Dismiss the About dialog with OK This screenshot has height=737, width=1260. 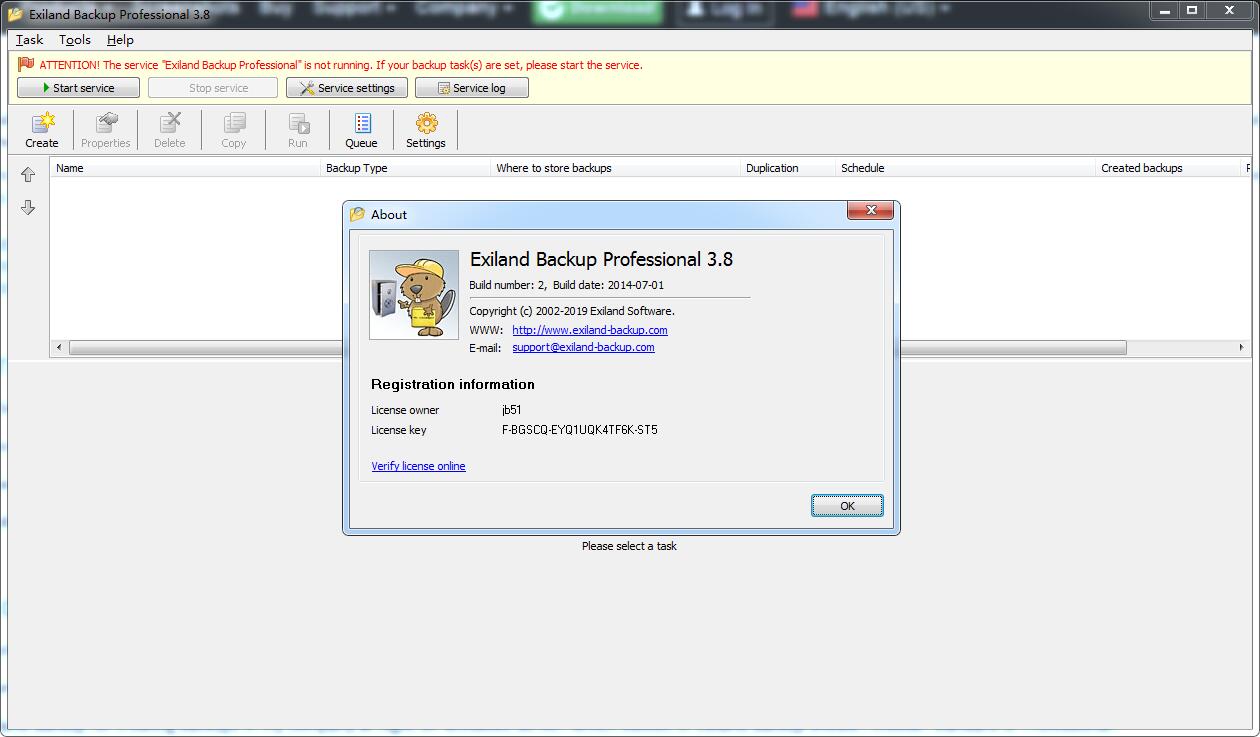pos(847,505)
